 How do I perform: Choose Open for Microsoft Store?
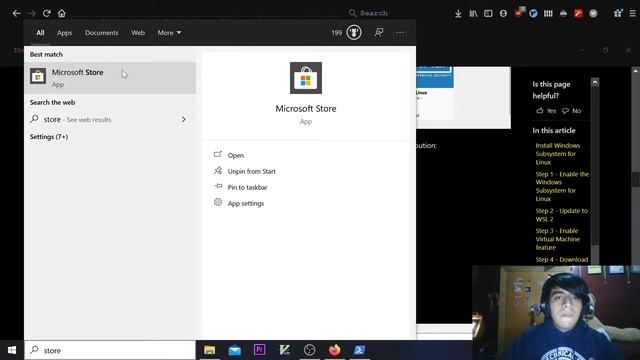pos(236,155)
